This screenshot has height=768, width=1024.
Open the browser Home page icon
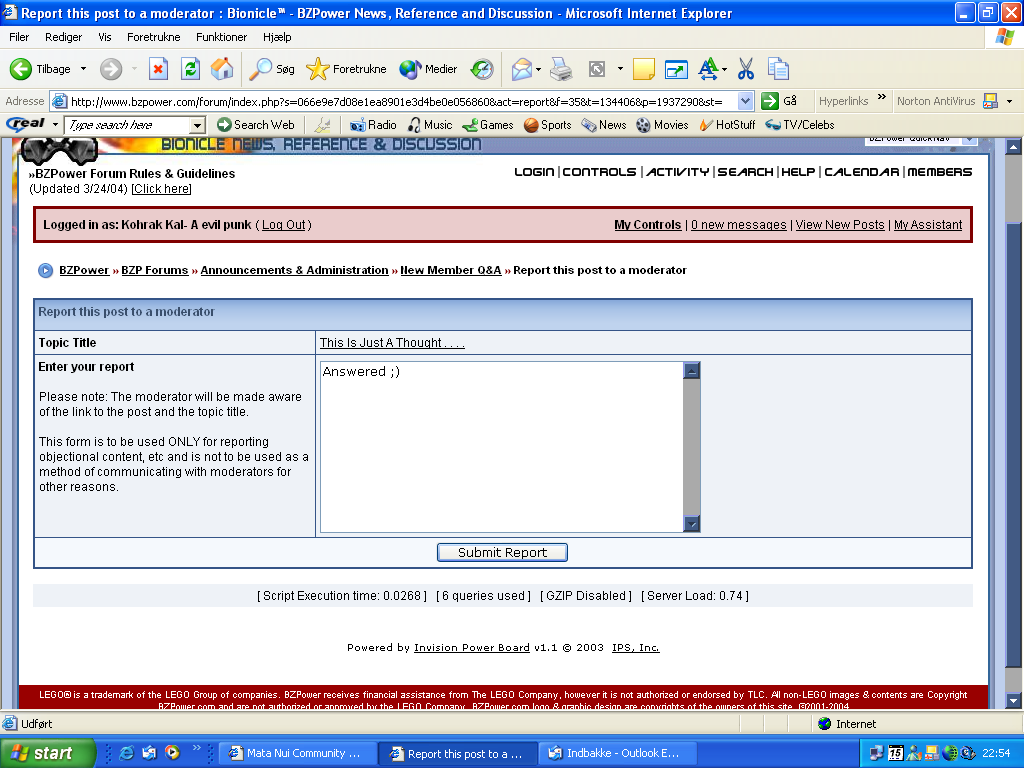pyautogui.click(x=222, y=70)
